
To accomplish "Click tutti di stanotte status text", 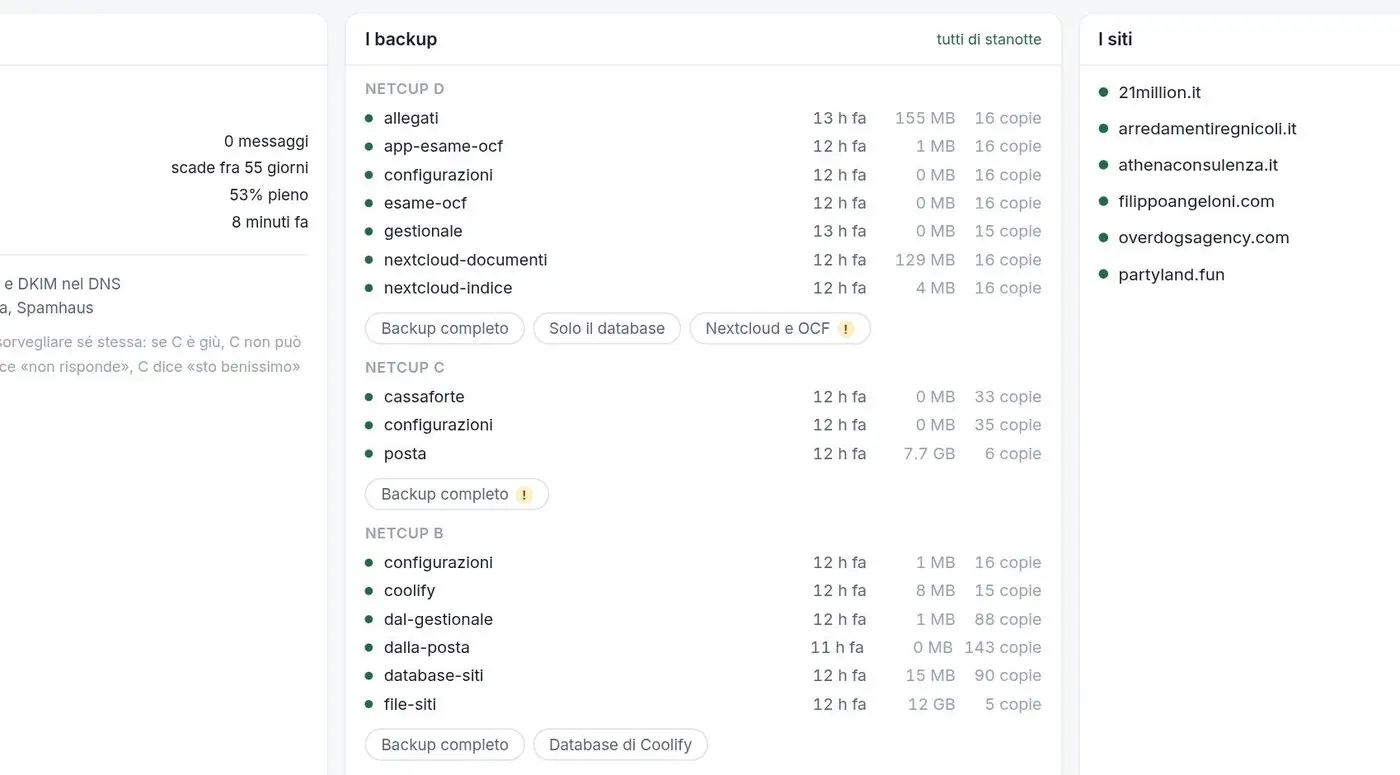I will pos(989,40).
